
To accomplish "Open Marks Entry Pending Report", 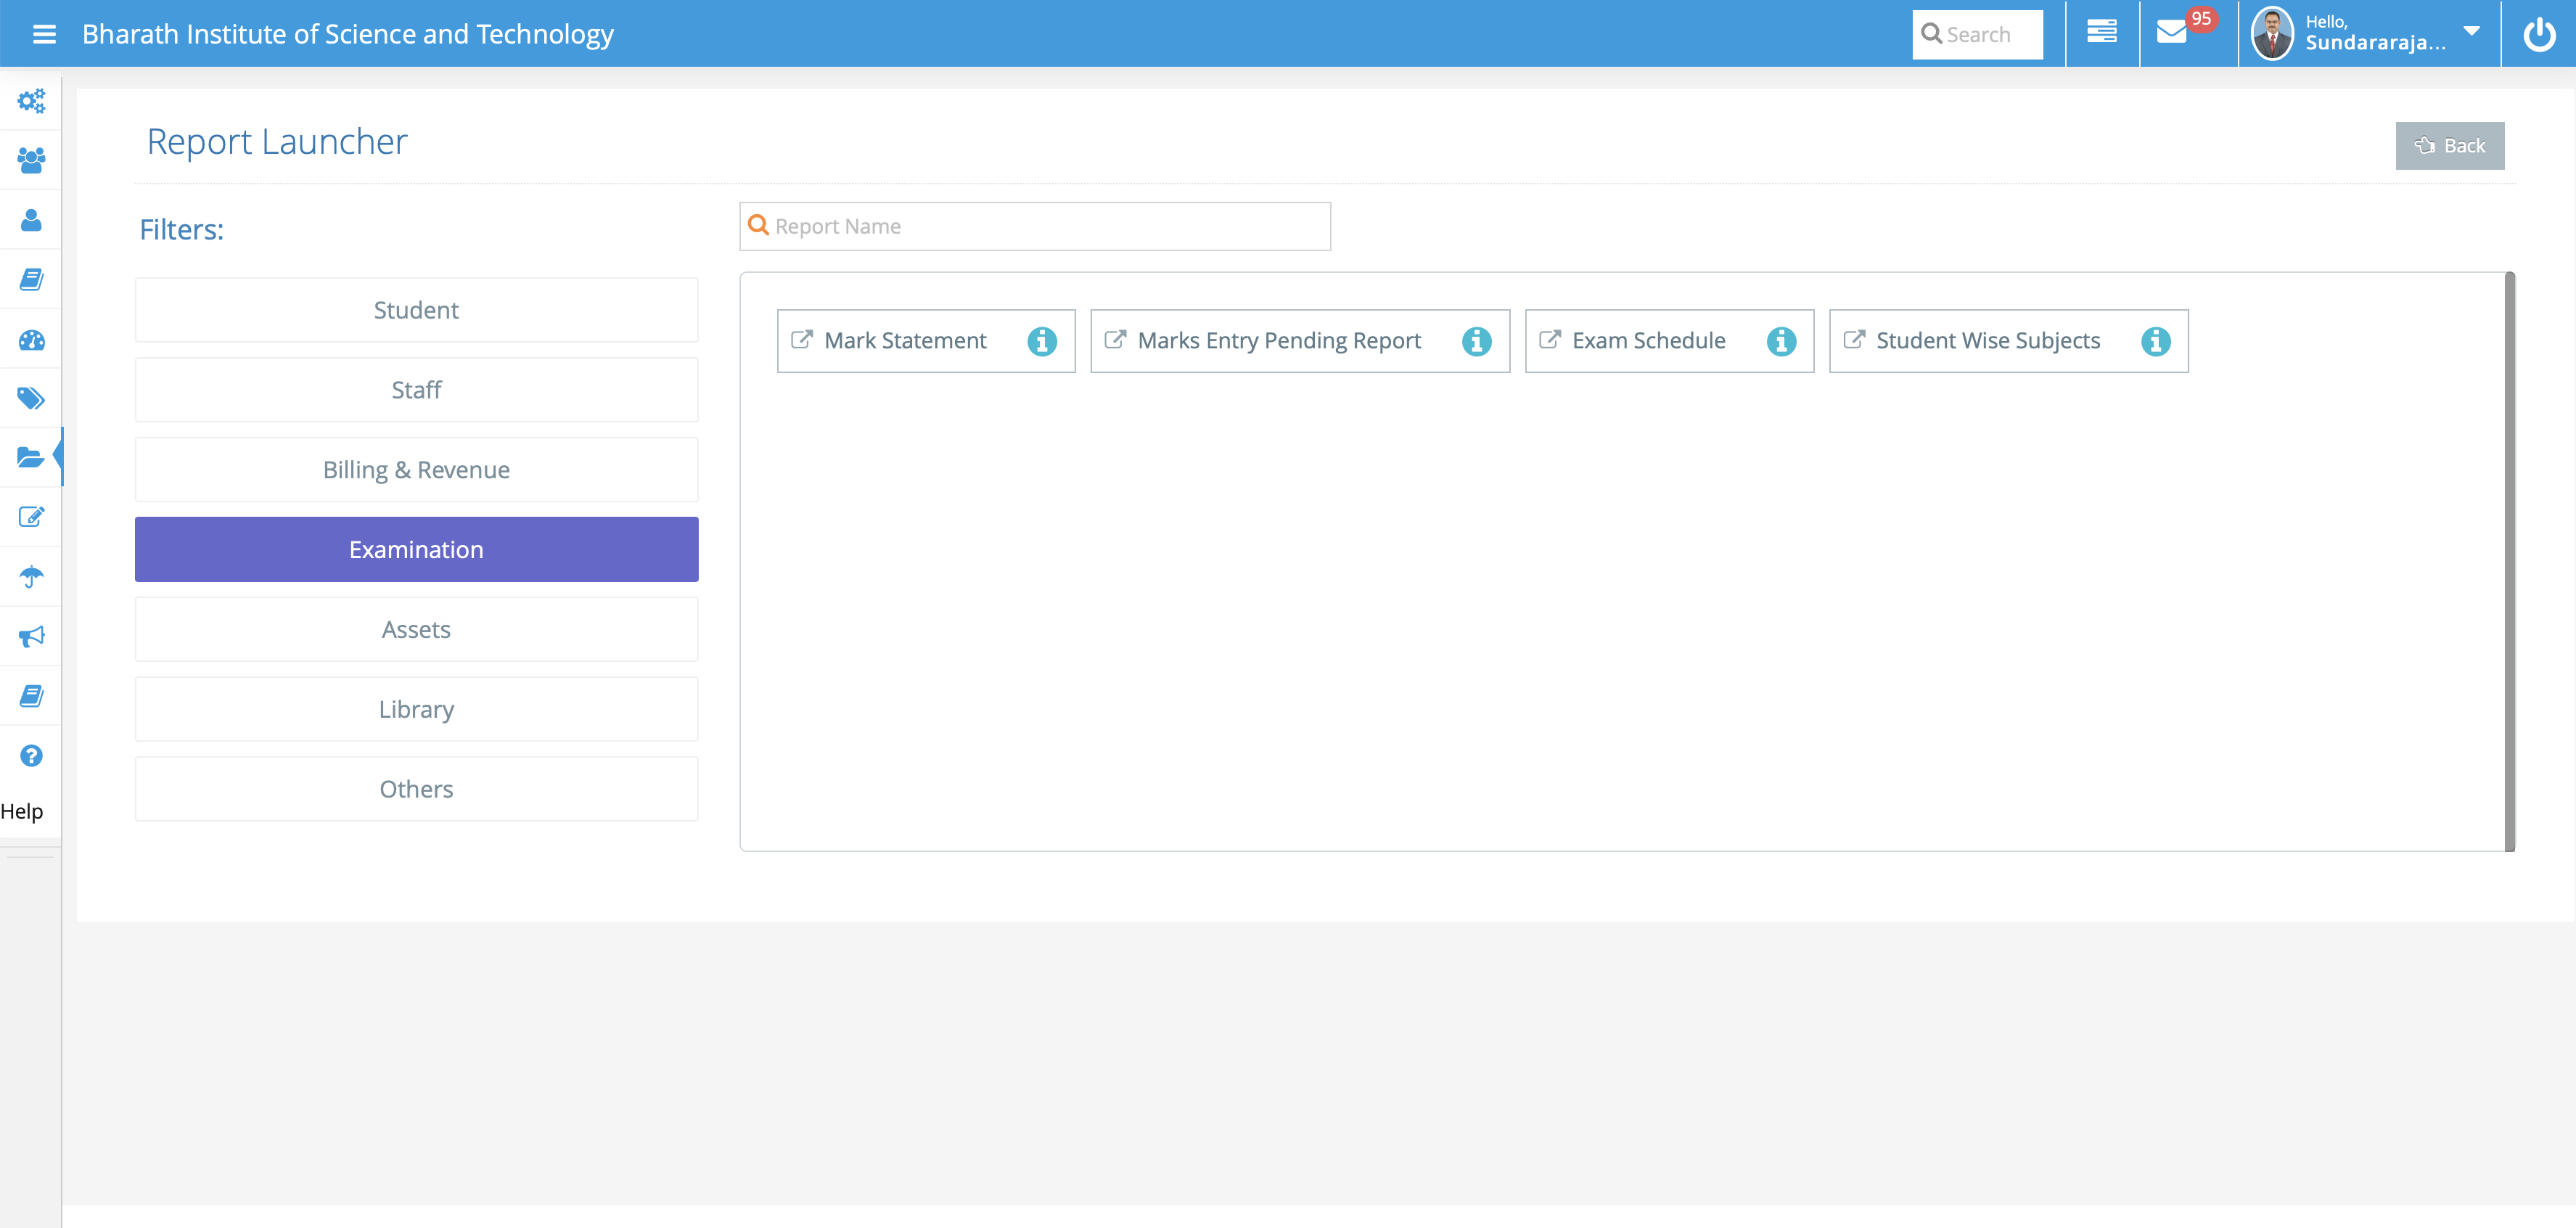I will [x=1278, y=341].
